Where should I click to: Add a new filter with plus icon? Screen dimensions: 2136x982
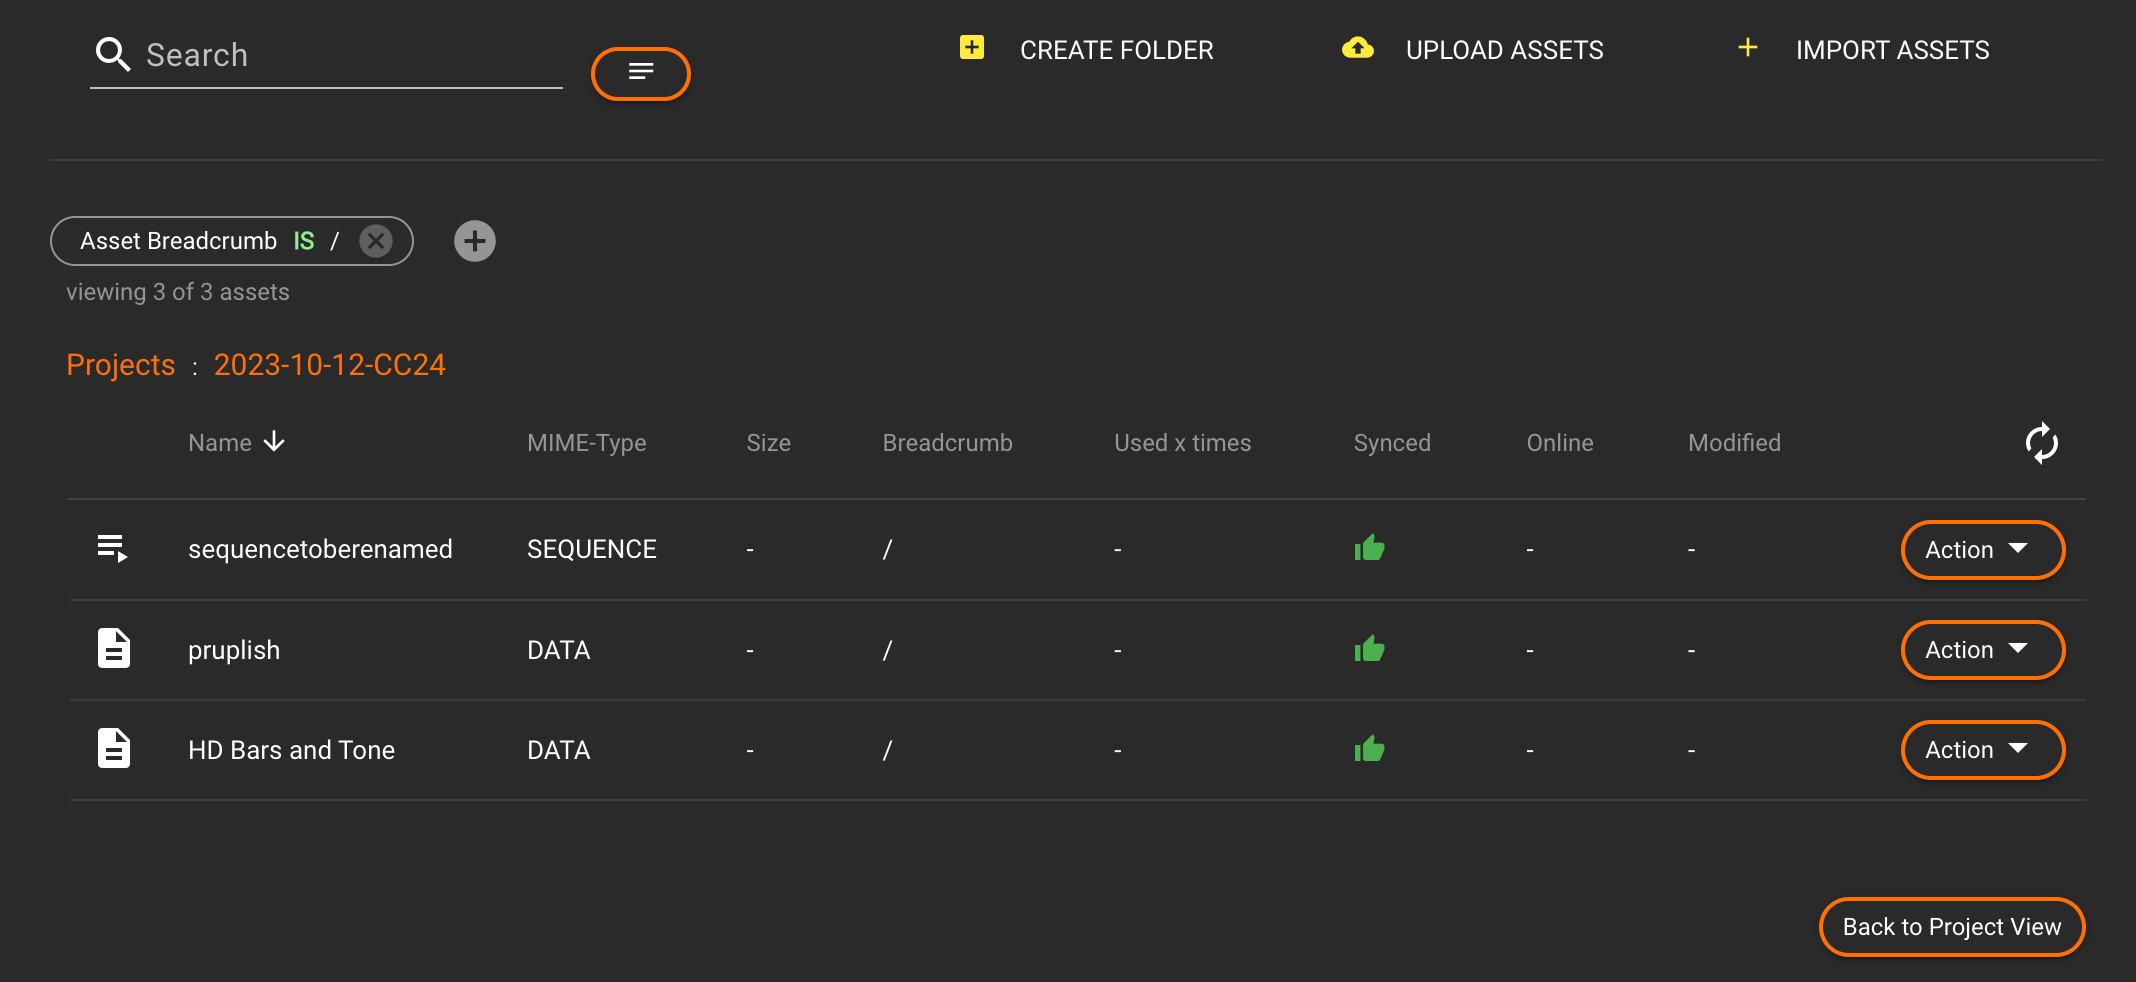(x=475, y=241)
